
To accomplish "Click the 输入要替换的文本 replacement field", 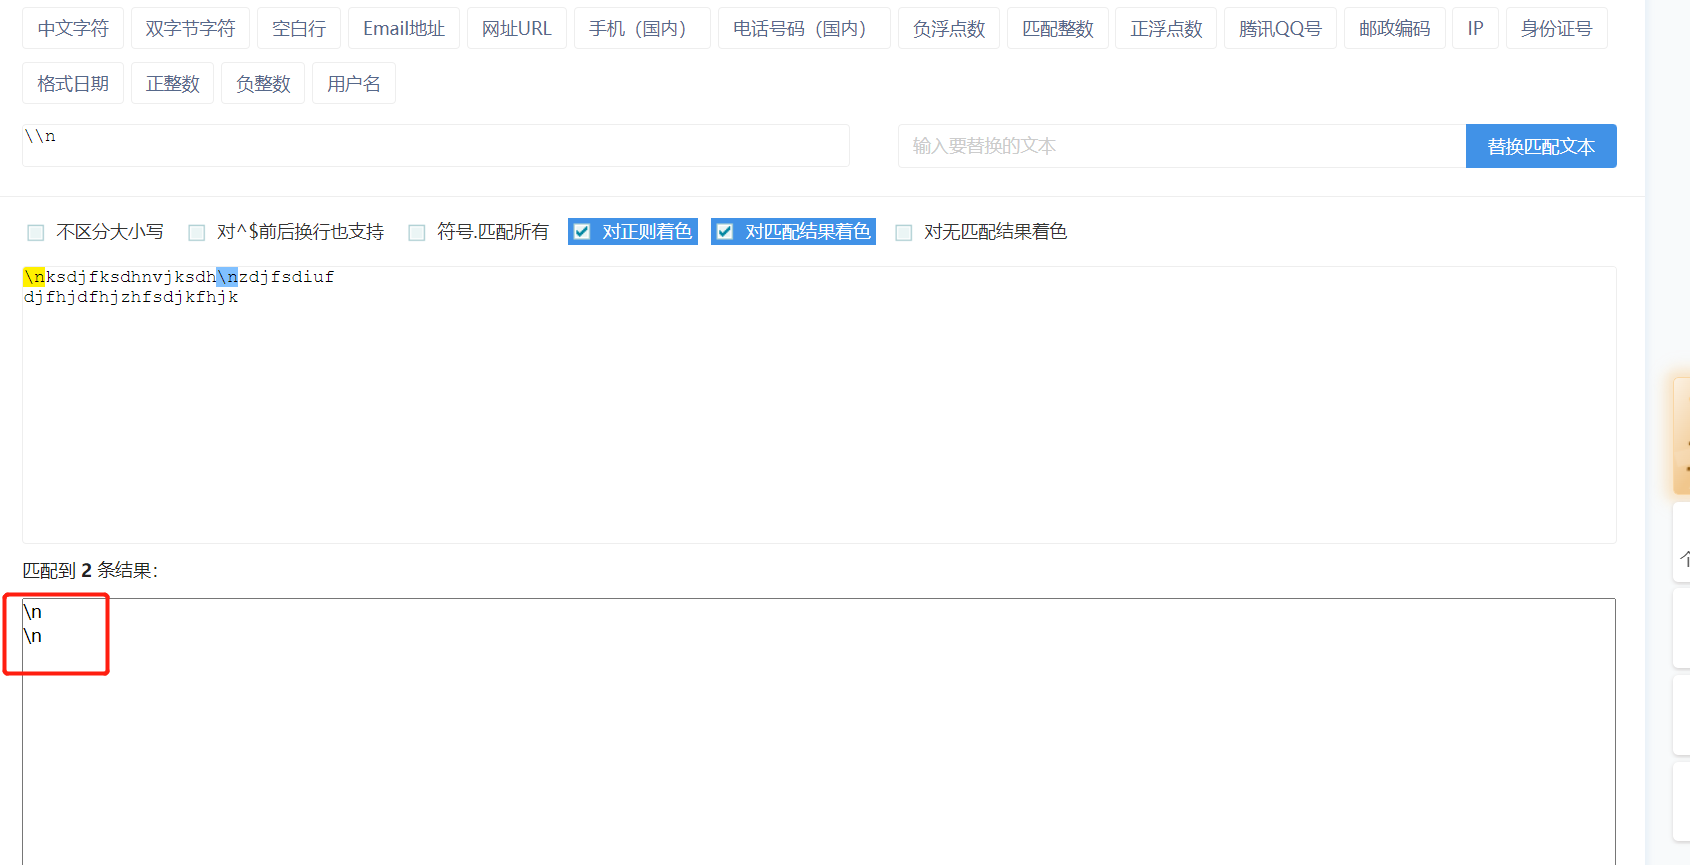I will click(1182, 146).
